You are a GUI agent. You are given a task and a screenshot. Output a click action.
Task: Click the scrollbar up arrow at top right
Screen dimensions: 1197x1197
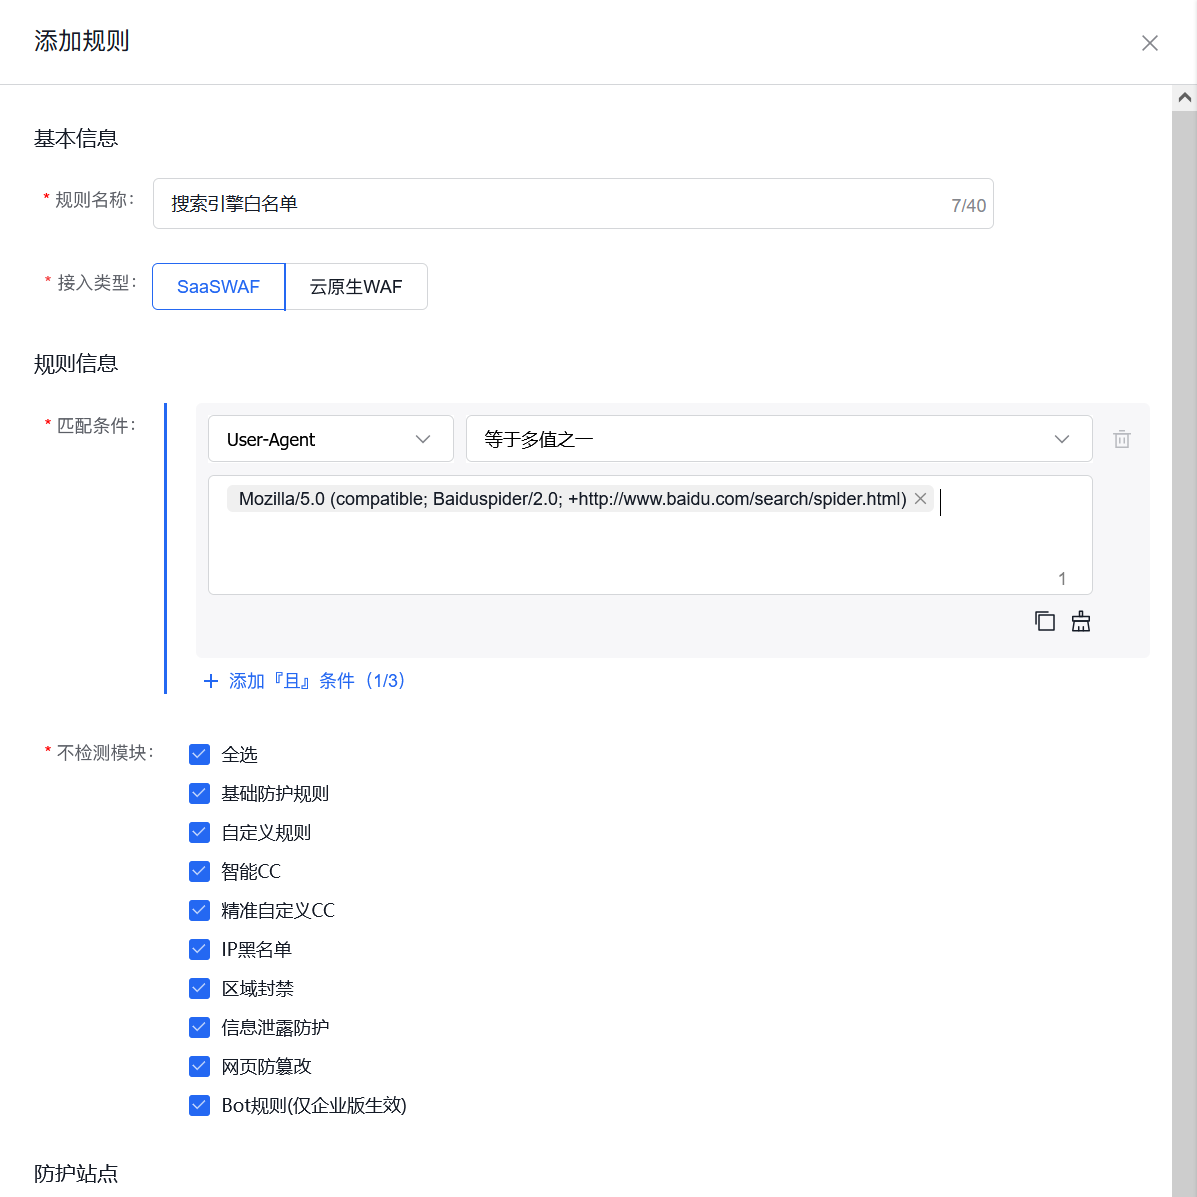click(1184, 96)
